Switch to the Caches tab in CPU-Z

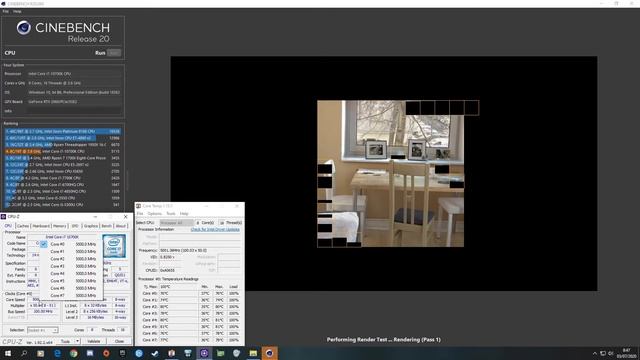tap(23, 226)
